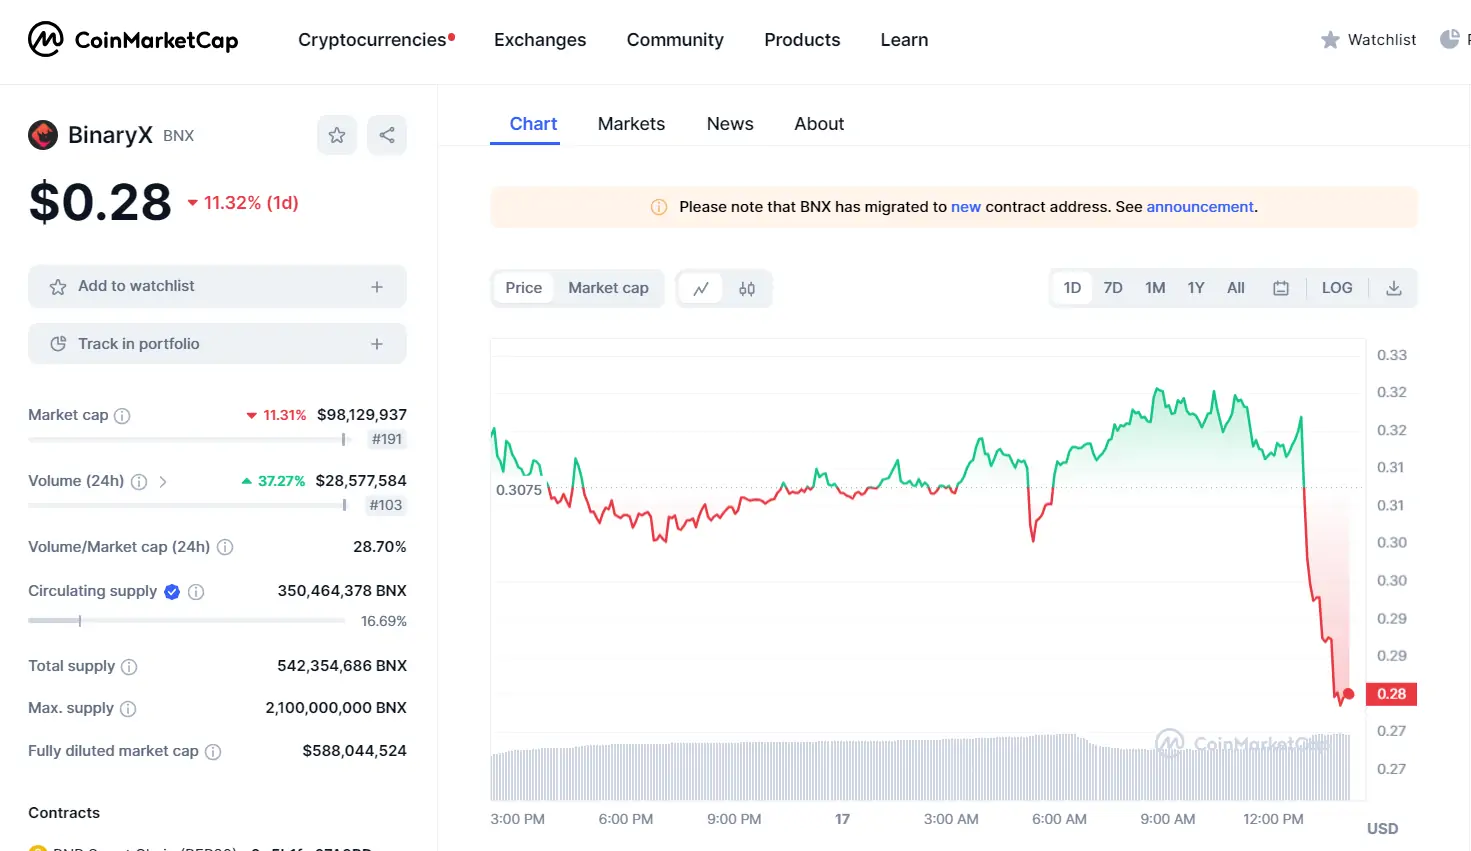
Task: Click the pie icon on Track in portfolio
Action: (58, 344)
